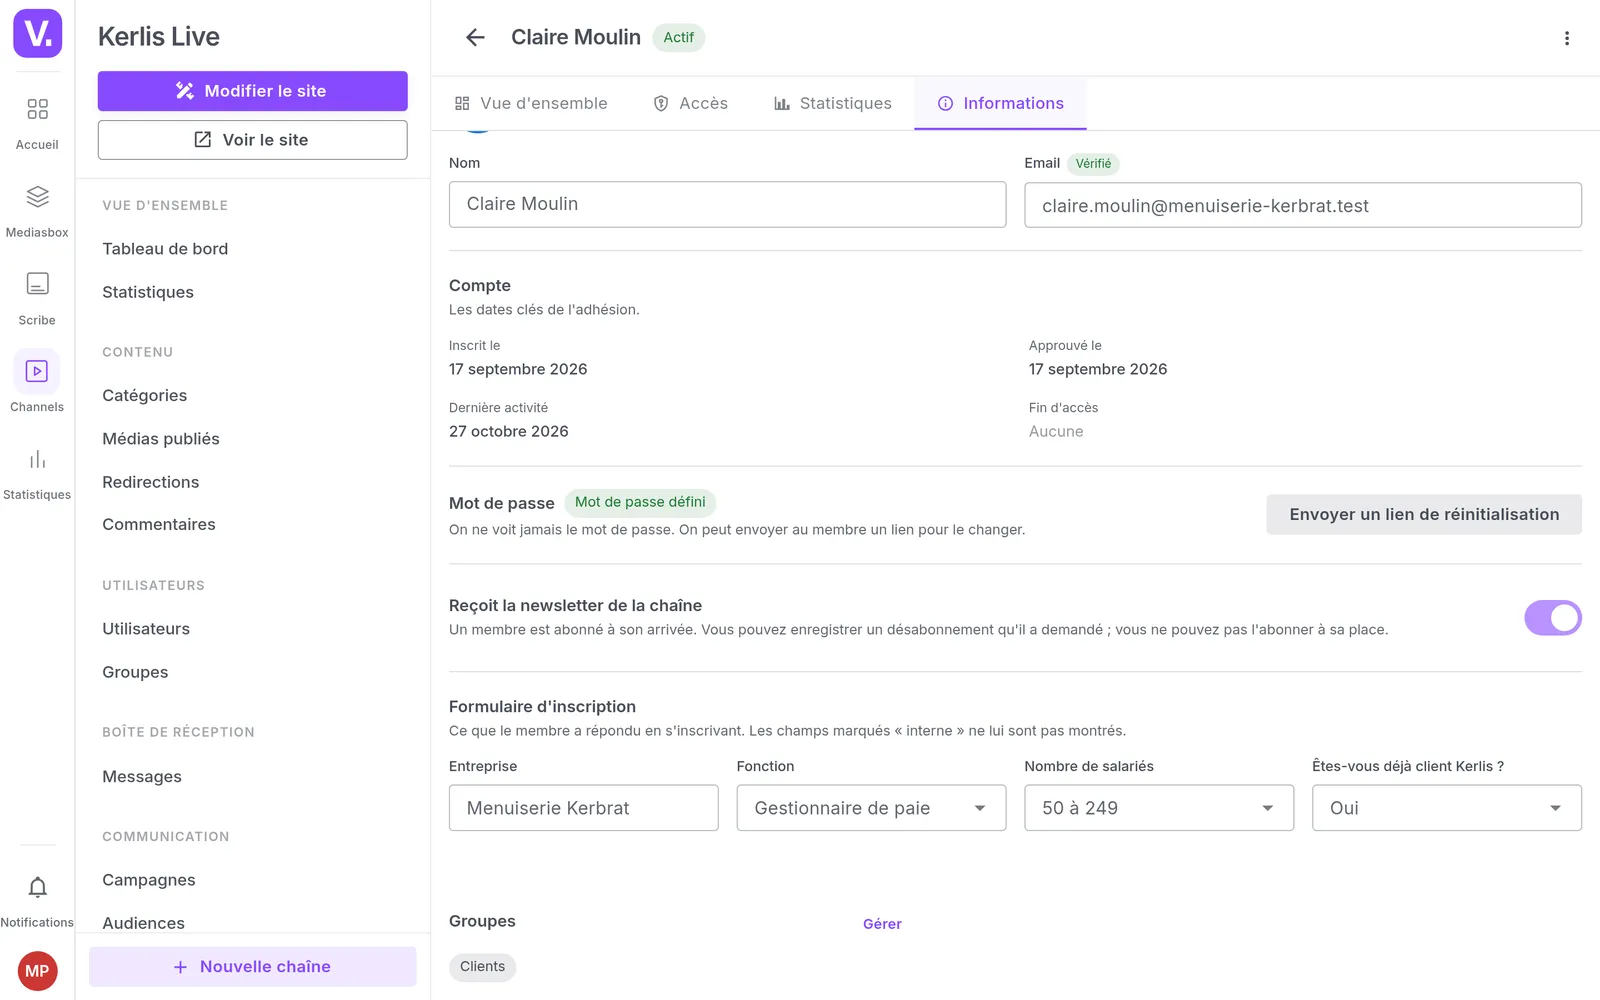
Task: Create a Nouvelle chaîne
Action: (x=252, y=967)
